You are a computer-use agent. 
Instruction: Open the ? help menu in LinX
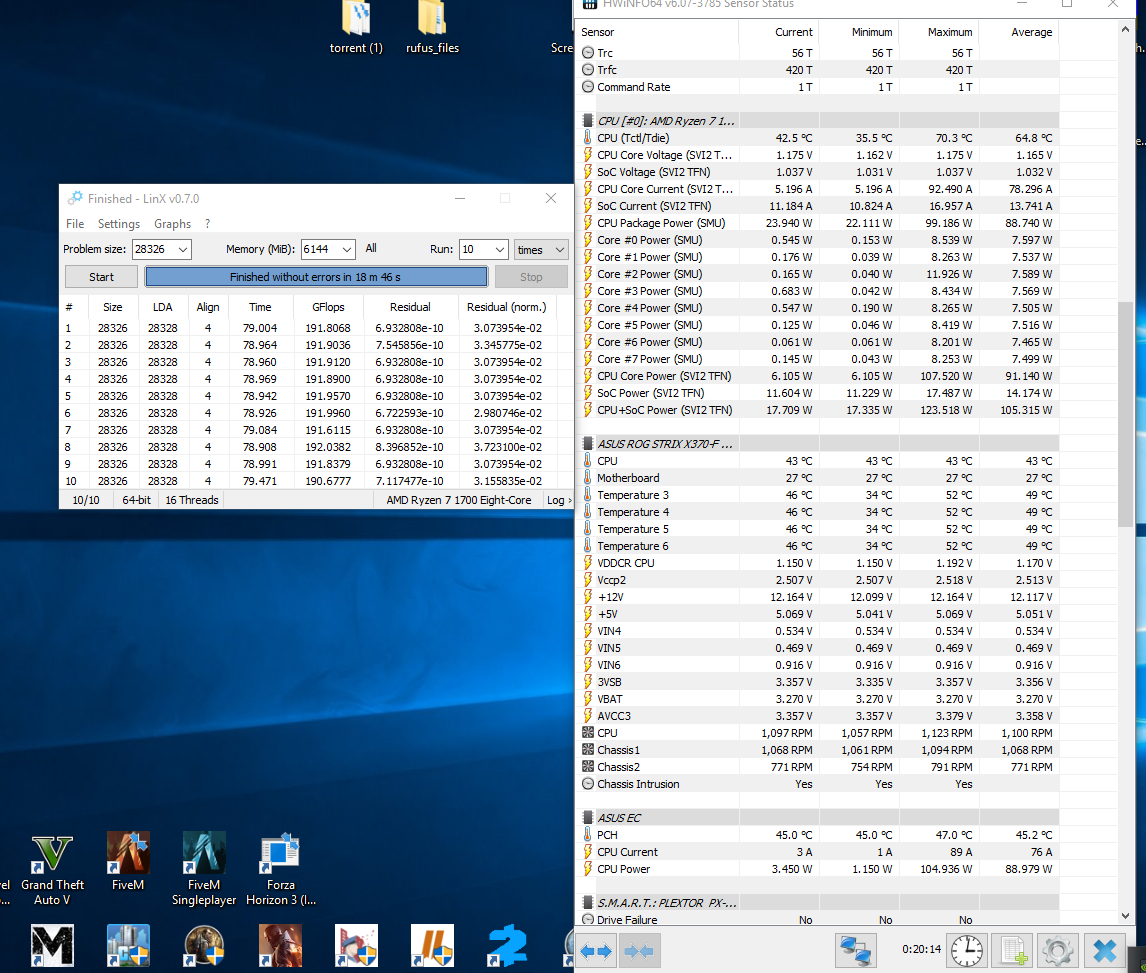(x=208, y=224)
